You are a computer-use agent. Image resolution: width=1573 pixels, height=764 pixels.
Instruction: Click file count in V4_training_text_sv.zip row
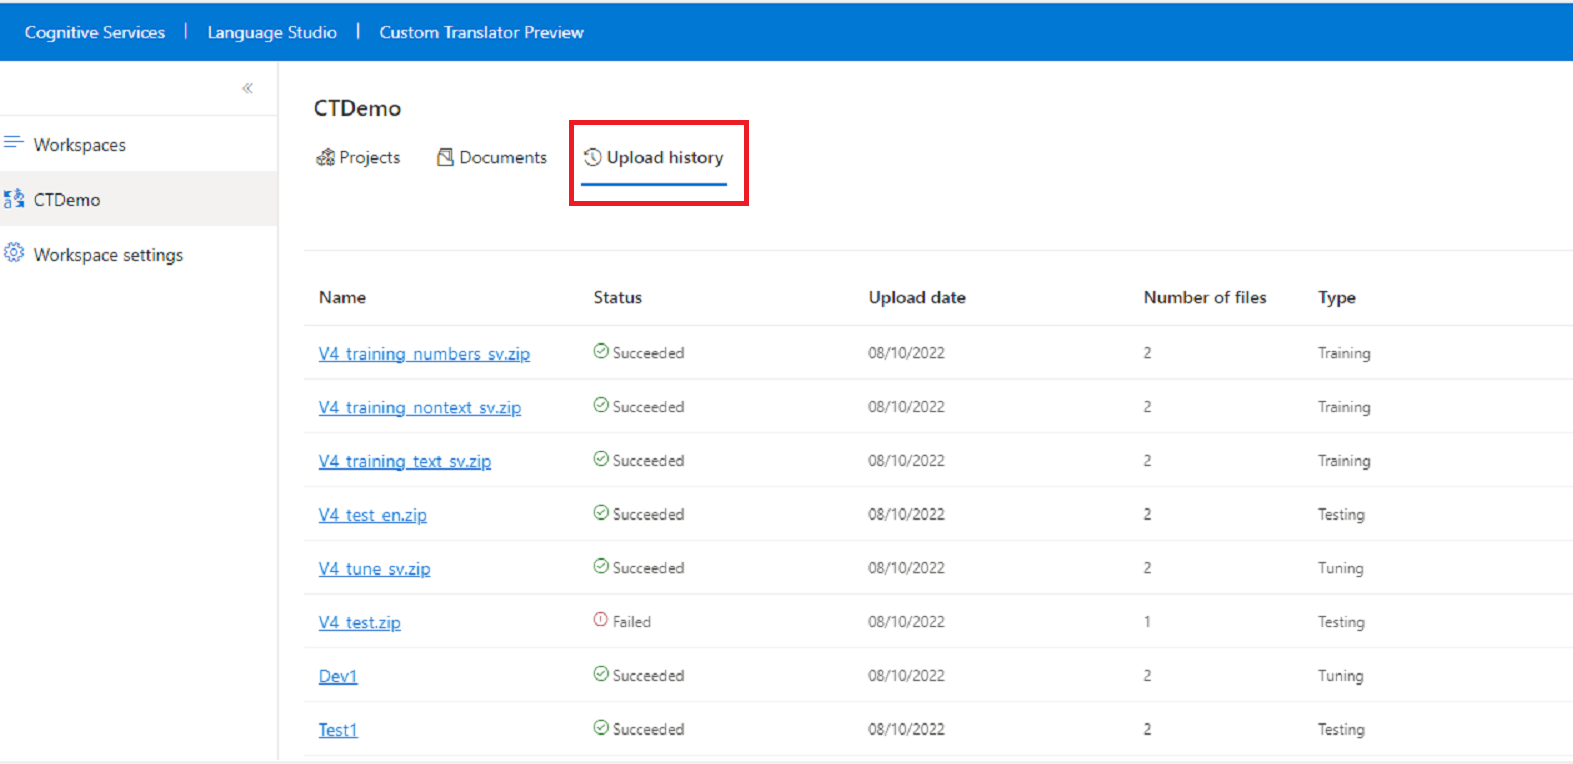[x=1147, y=461]
